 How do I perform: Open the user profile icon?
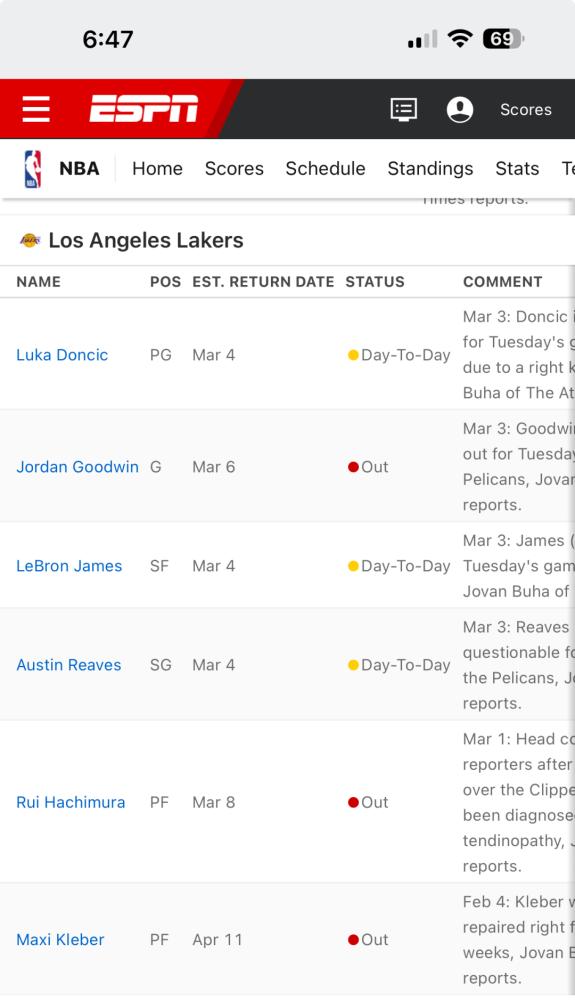tap(460, 110)
